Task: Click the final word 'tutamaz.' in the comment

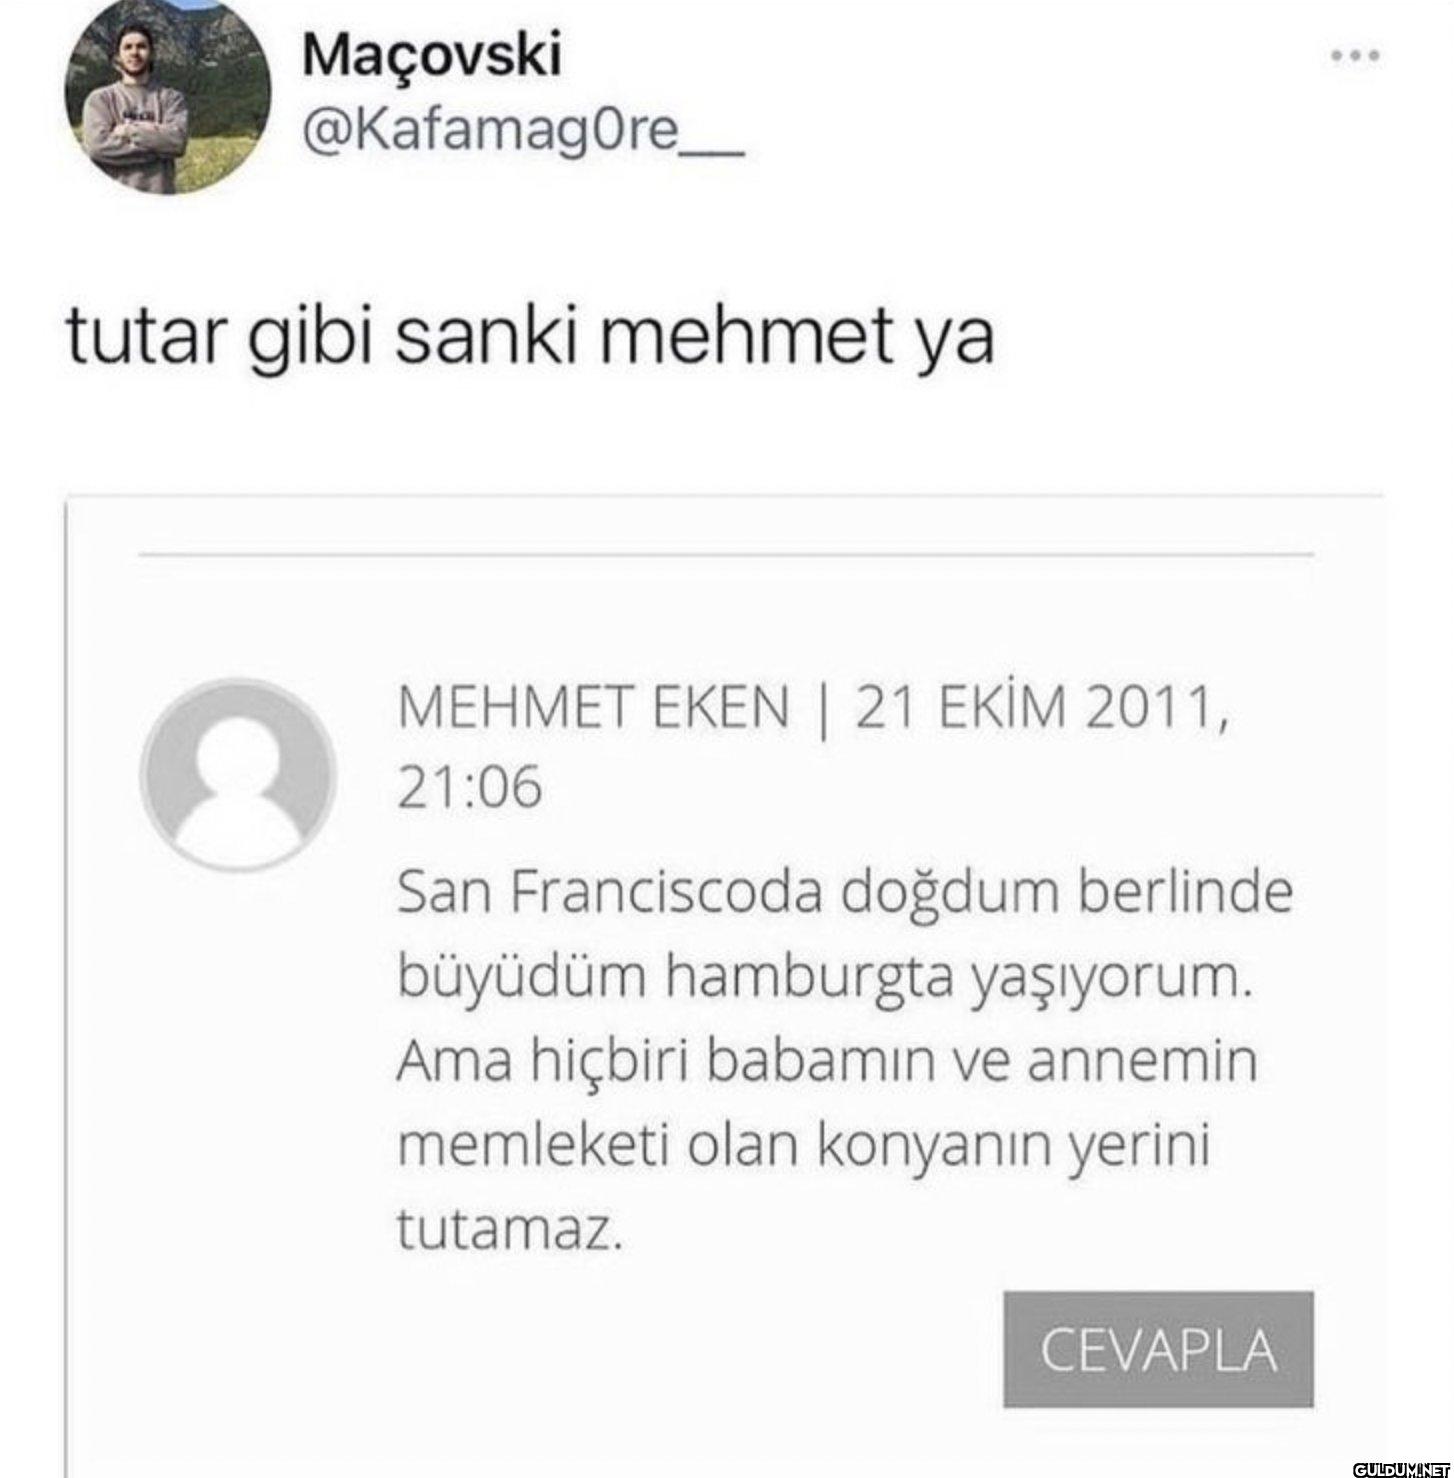Action: [x=510, y=1229]
